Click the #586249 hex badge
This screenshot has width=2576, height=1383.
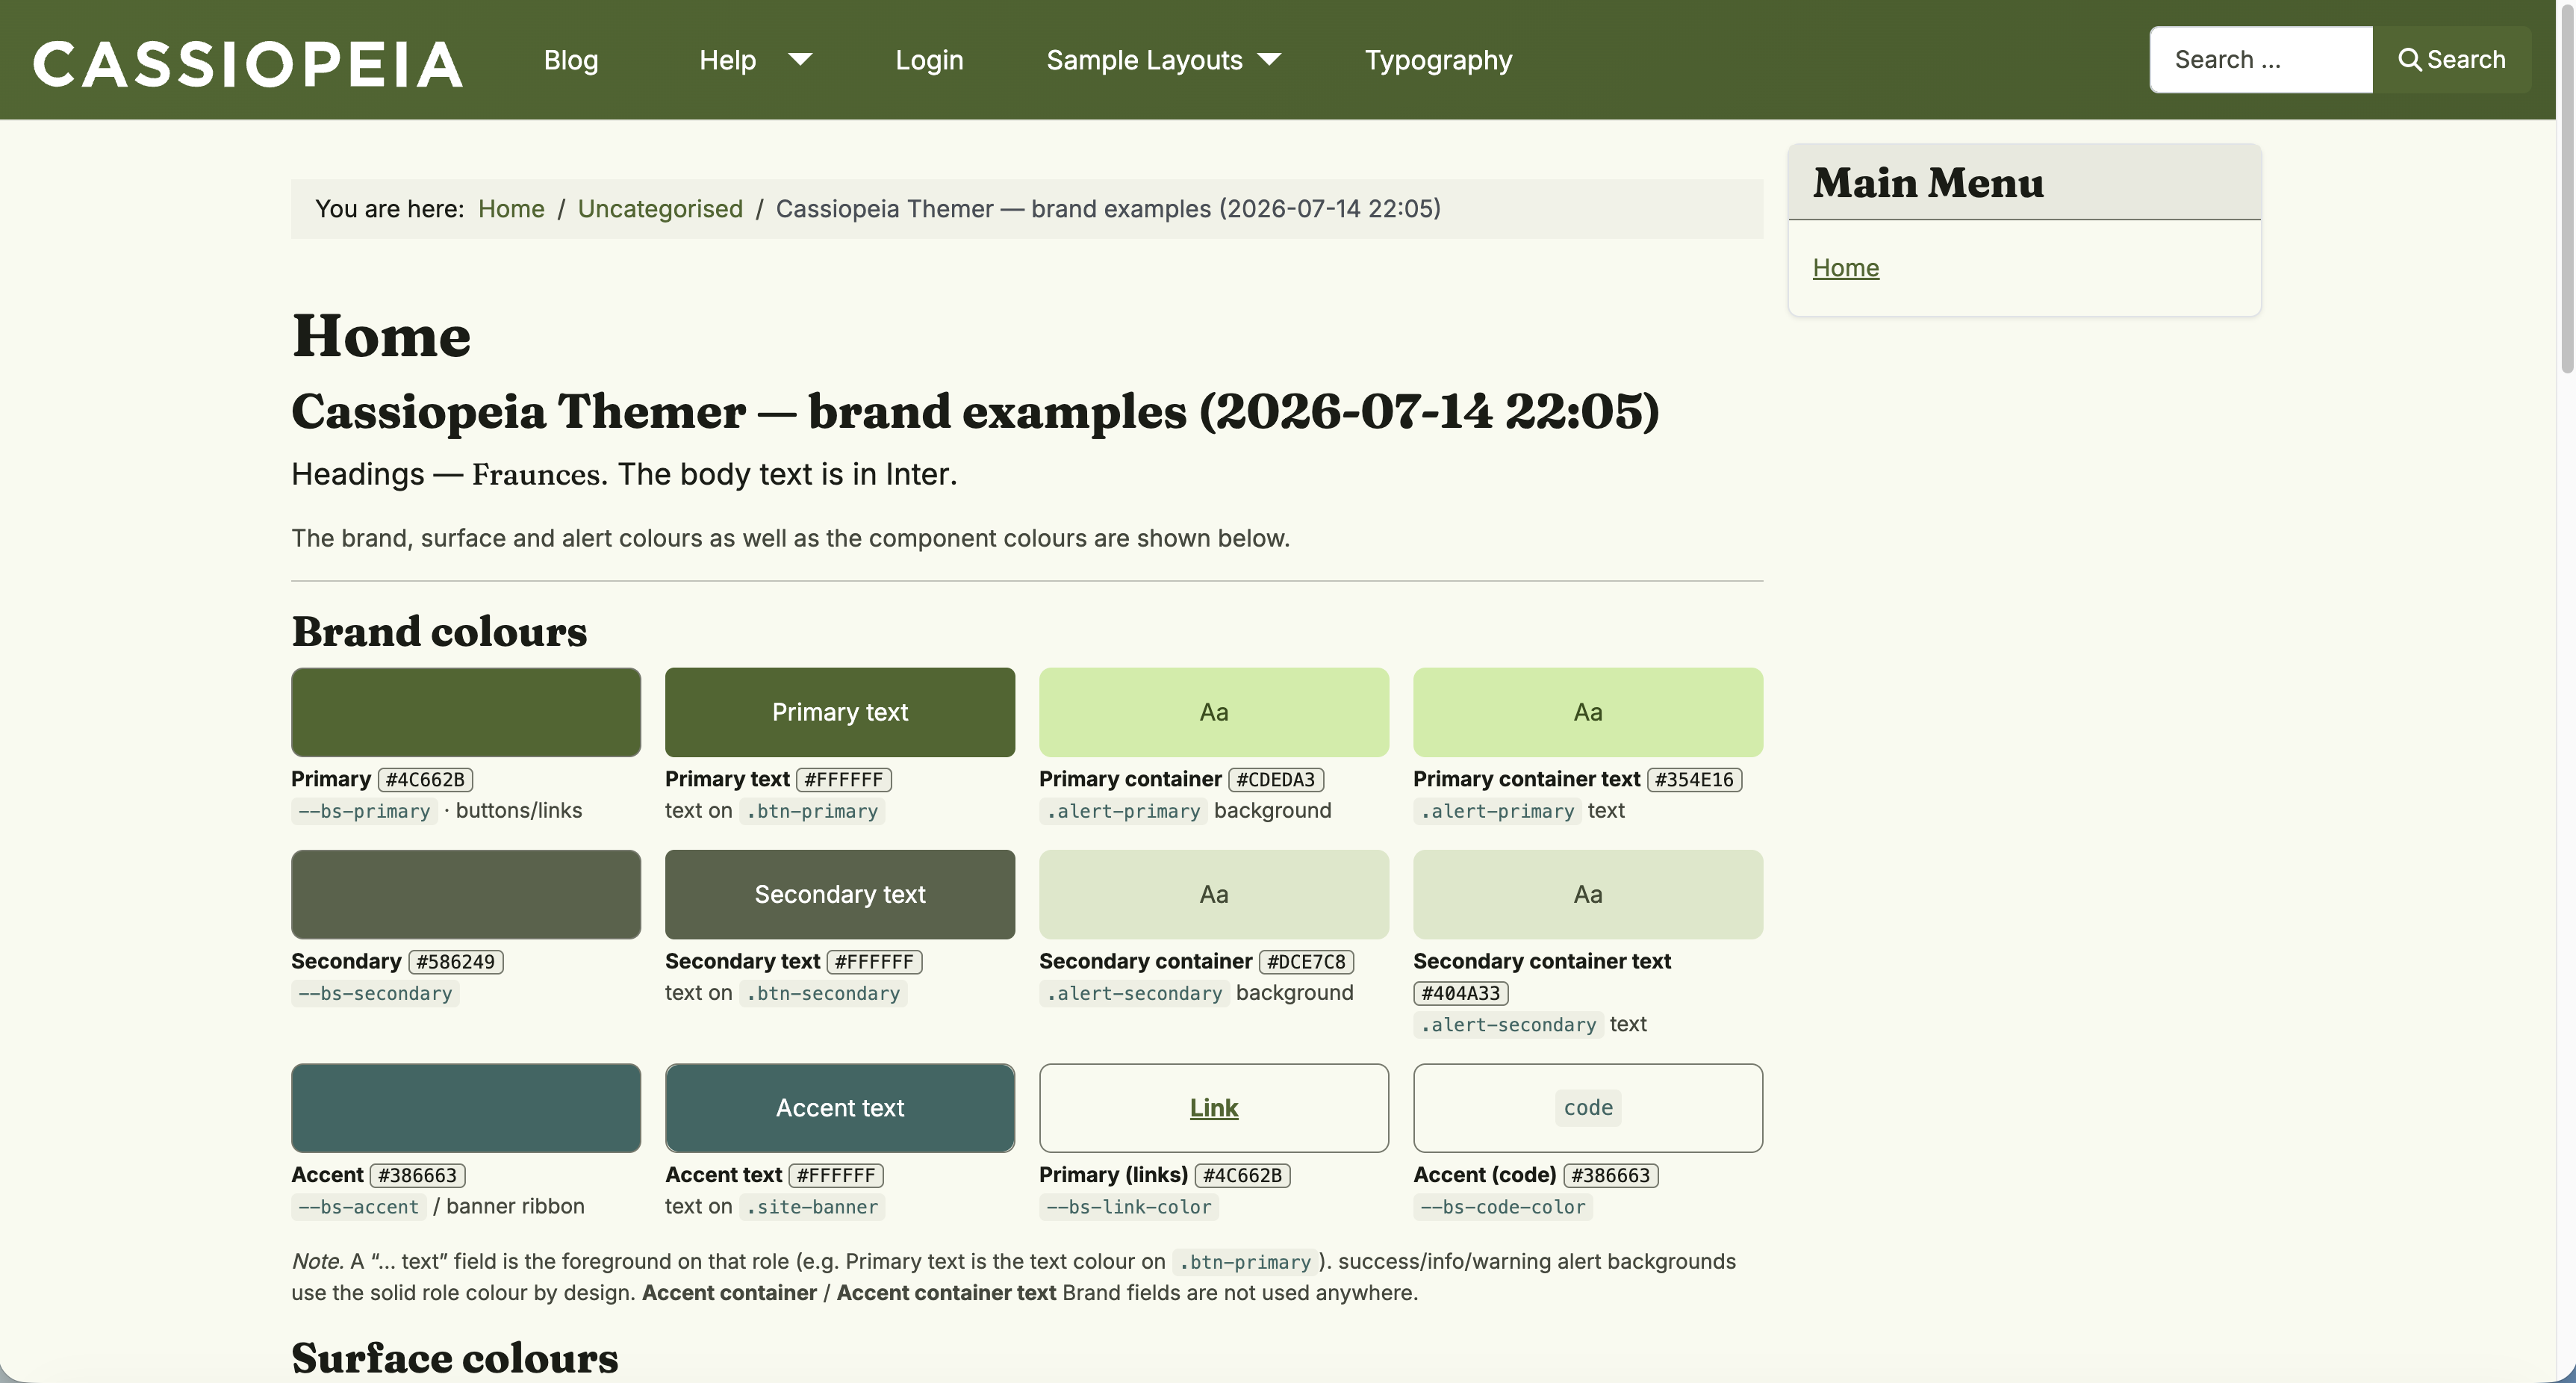point(456,961)
